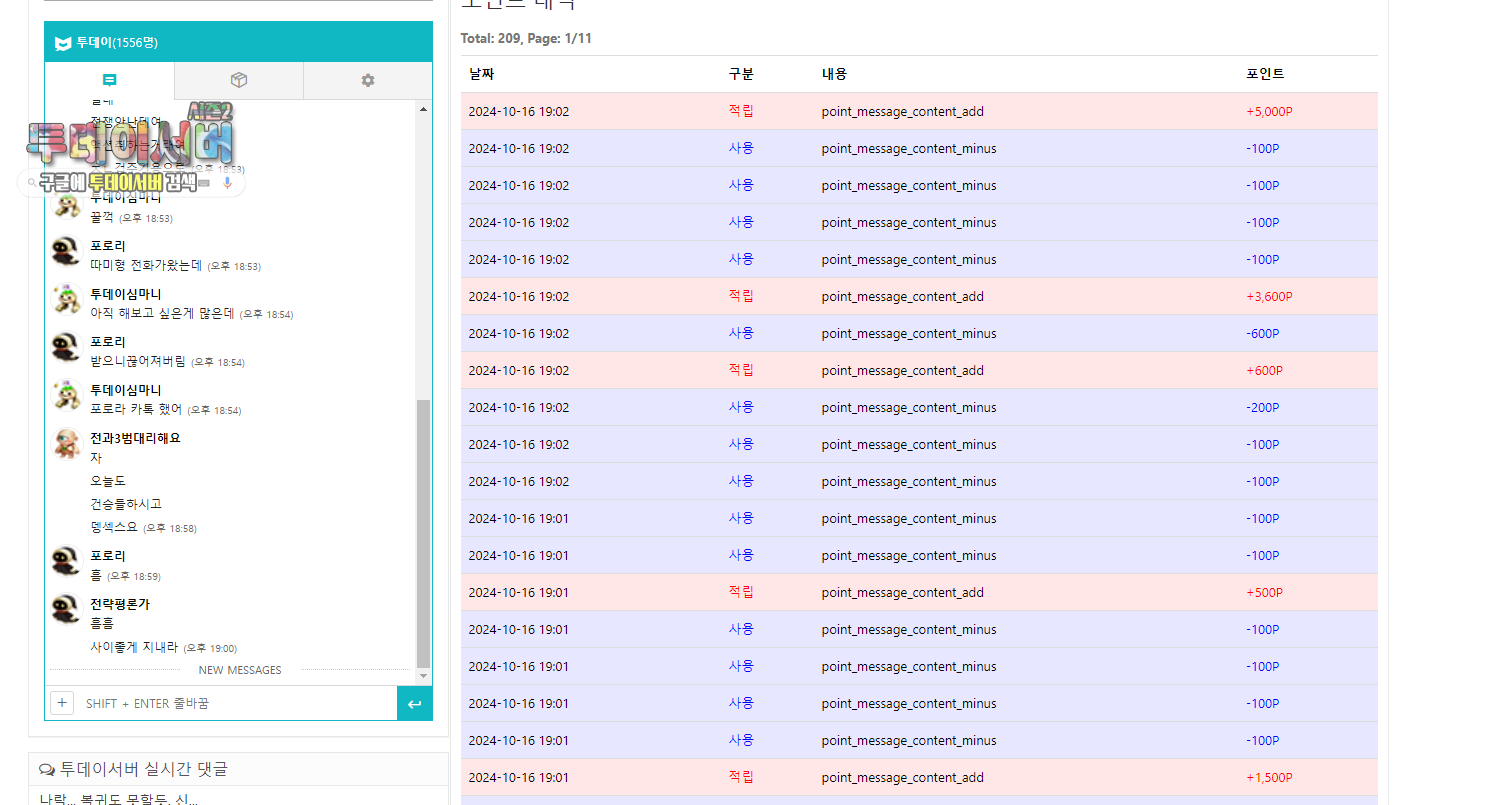Click 투데이심마니 avatar beside 아직 해보고 싶은게 많은데

pyautogui.click(x=66, y=300)
